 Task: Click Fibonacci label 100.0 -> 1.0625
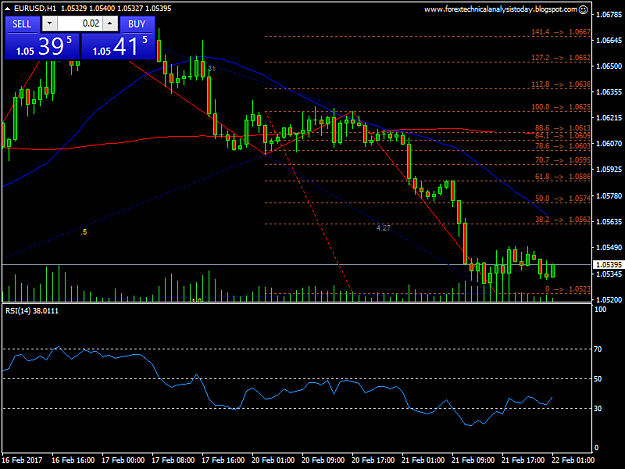tap(561, 107)
